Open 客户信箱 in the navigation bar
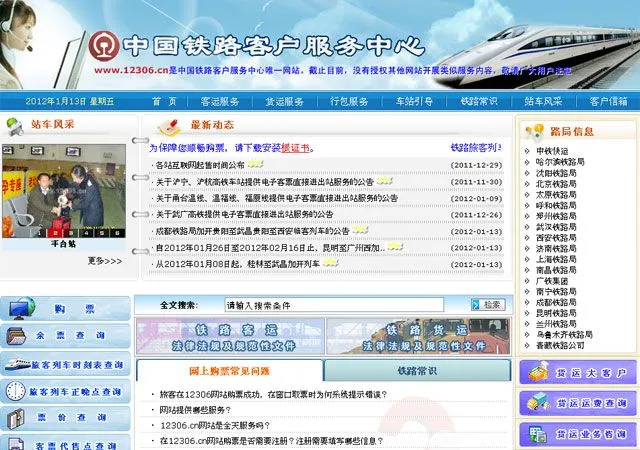The width and height of the screenshot is (640, 450). [x=608, y=101]
